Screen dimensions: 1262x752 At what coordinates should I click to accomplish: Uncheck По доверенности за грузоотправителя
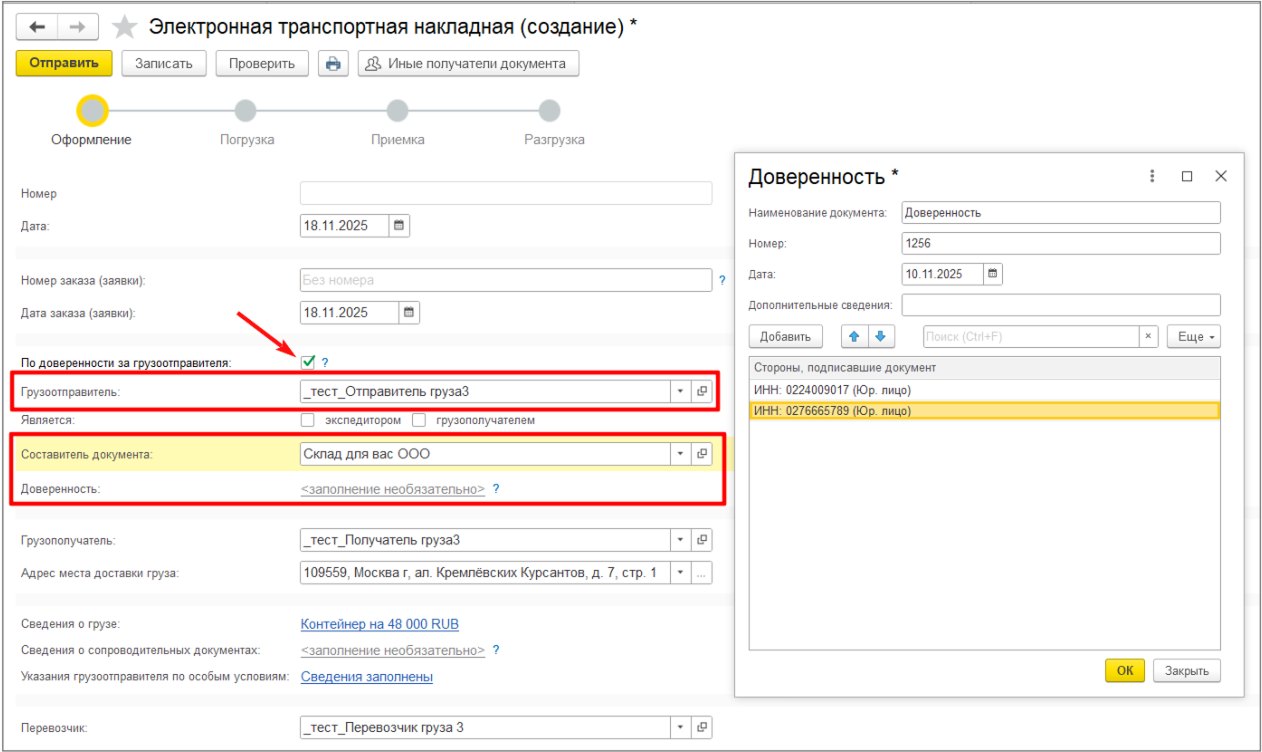coord(307,361)
